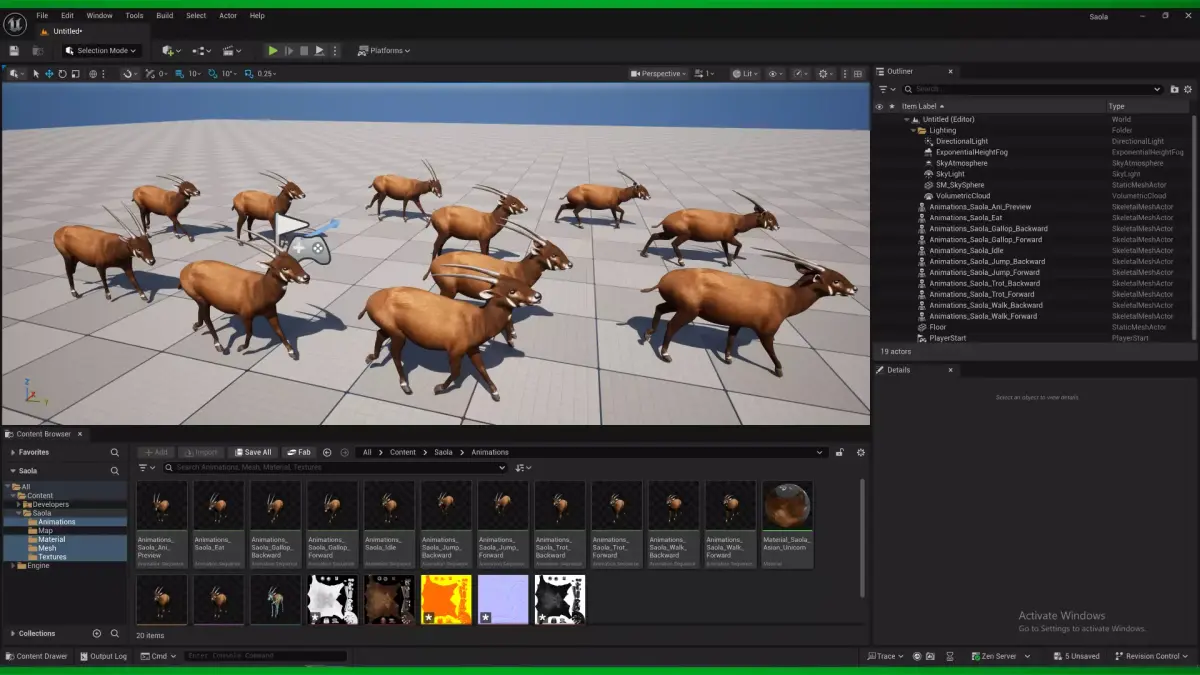The height and width of the screenshot is (675, 1200).
Task: Click the Save All button
Action: pyautogui.click(x=252, y=453)
